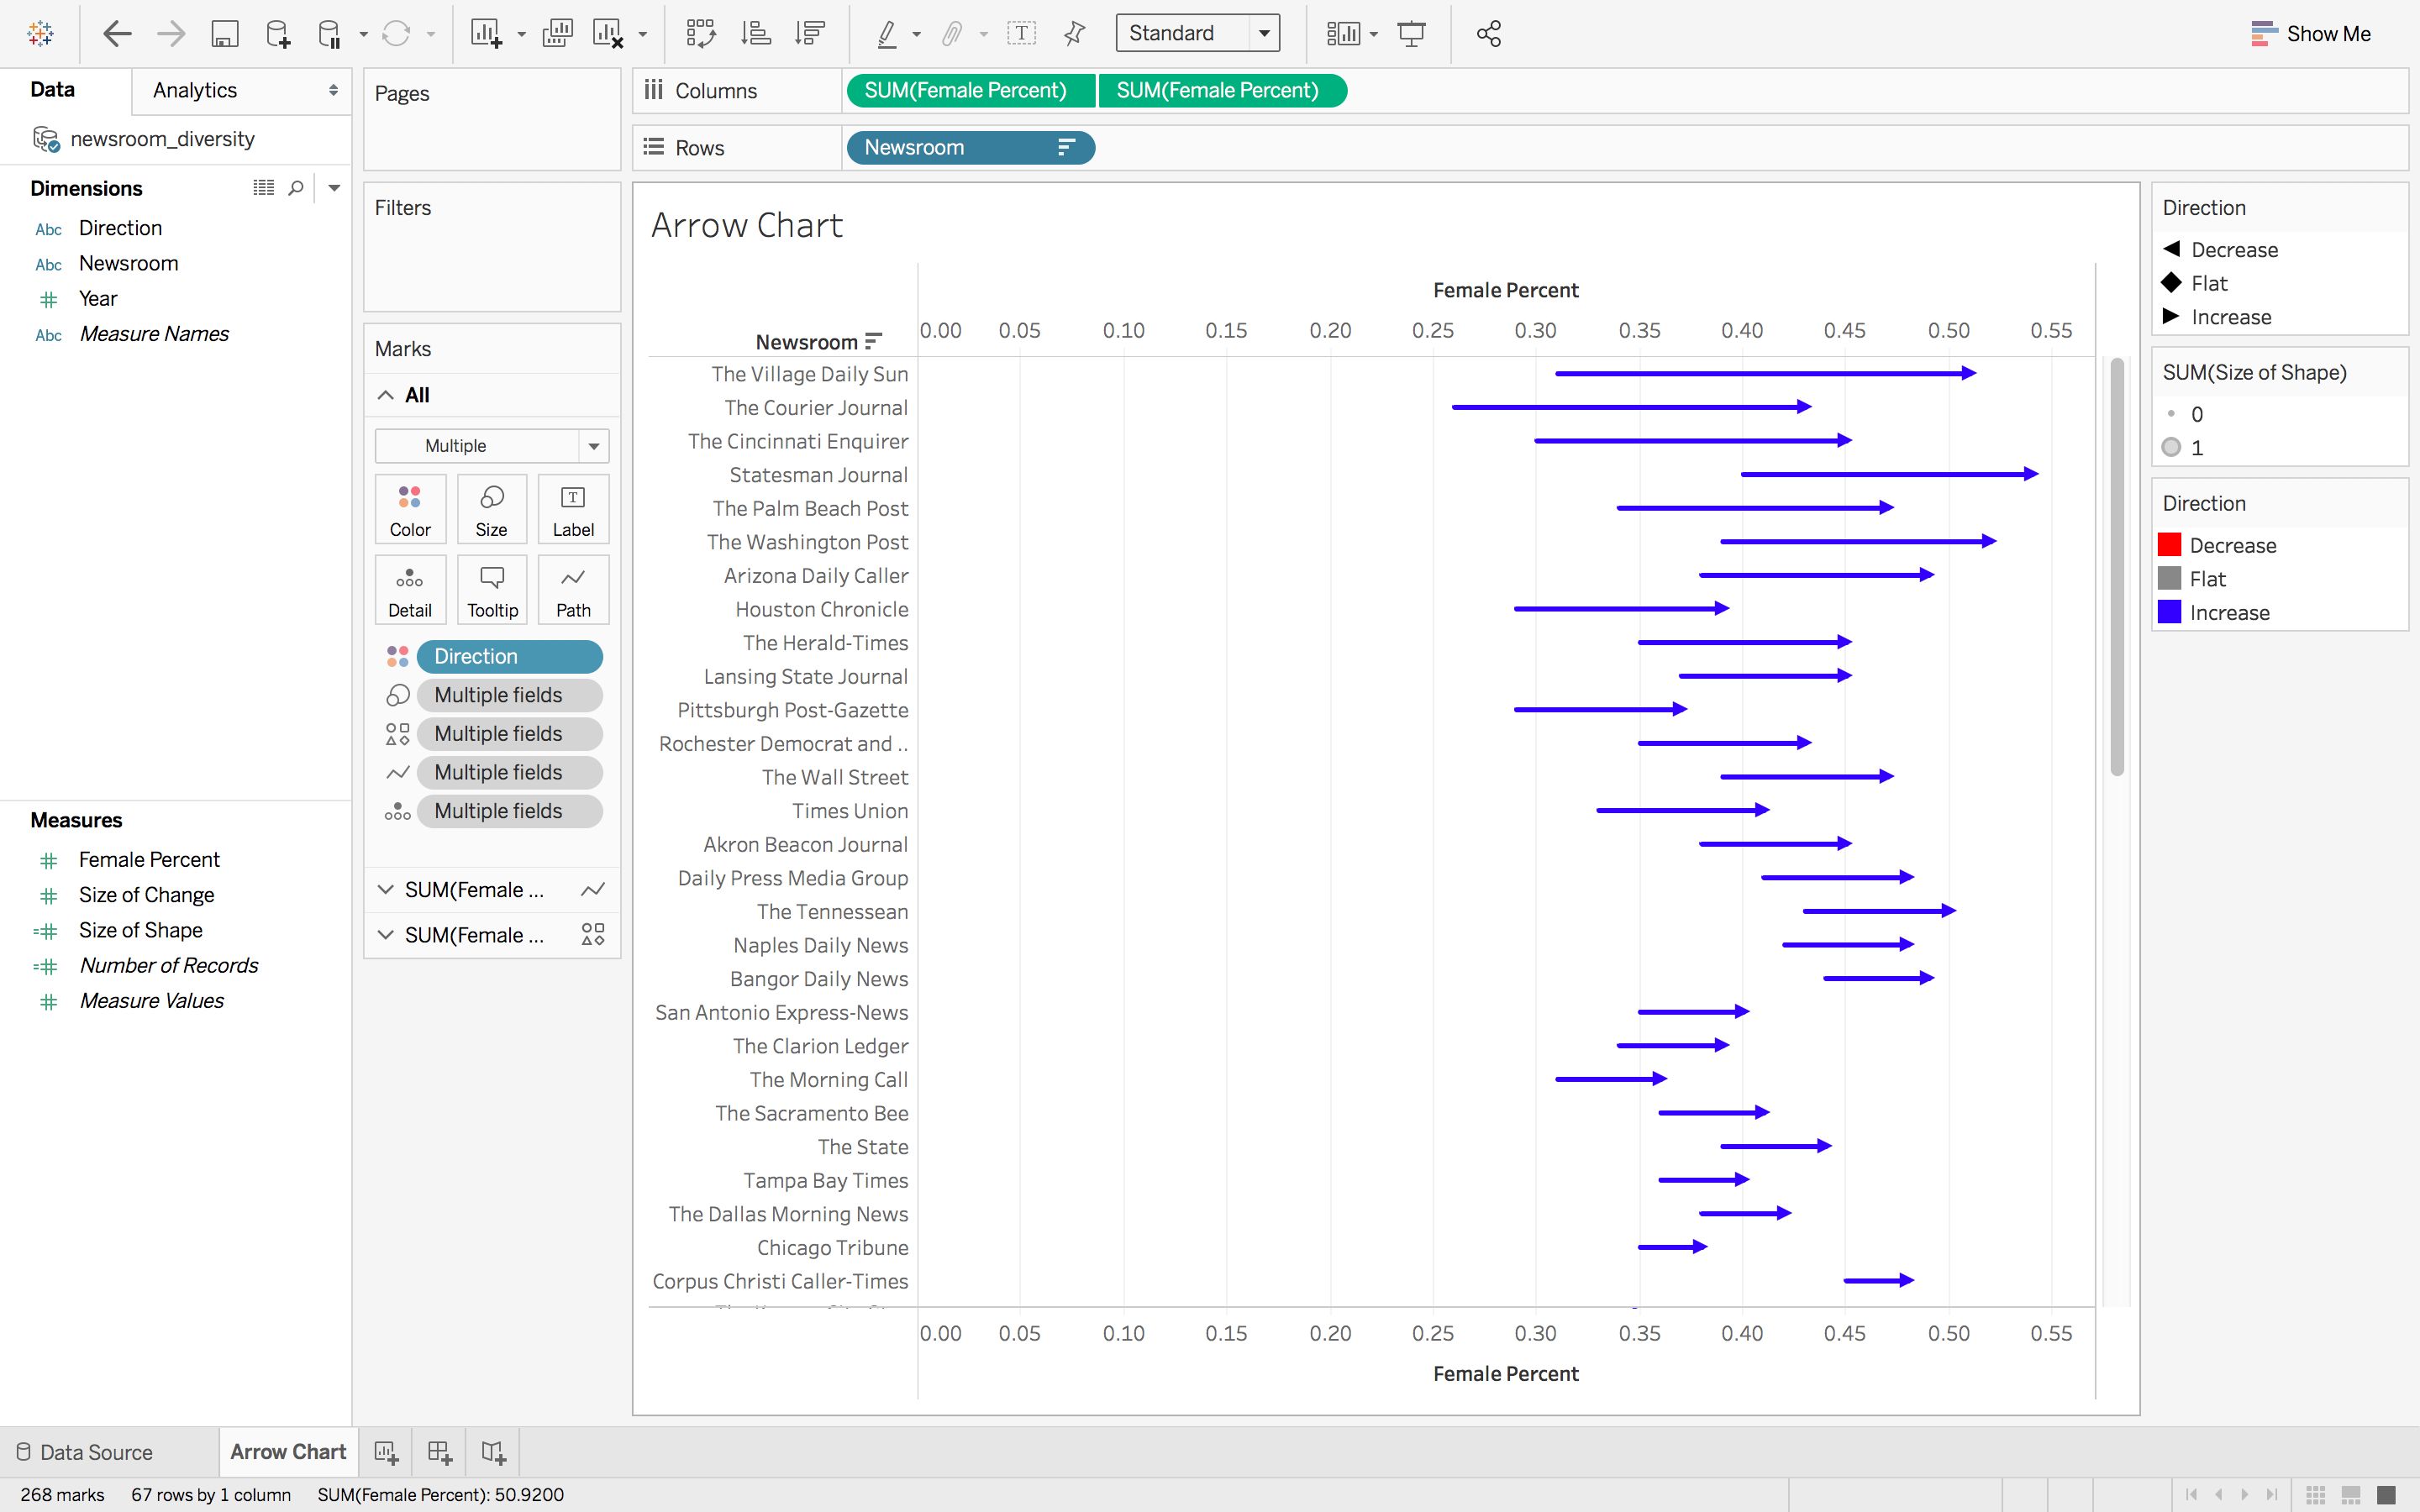
Task: Open the Tooltip card in Marks
Action: pyautogui.click(x=491, y=589)
